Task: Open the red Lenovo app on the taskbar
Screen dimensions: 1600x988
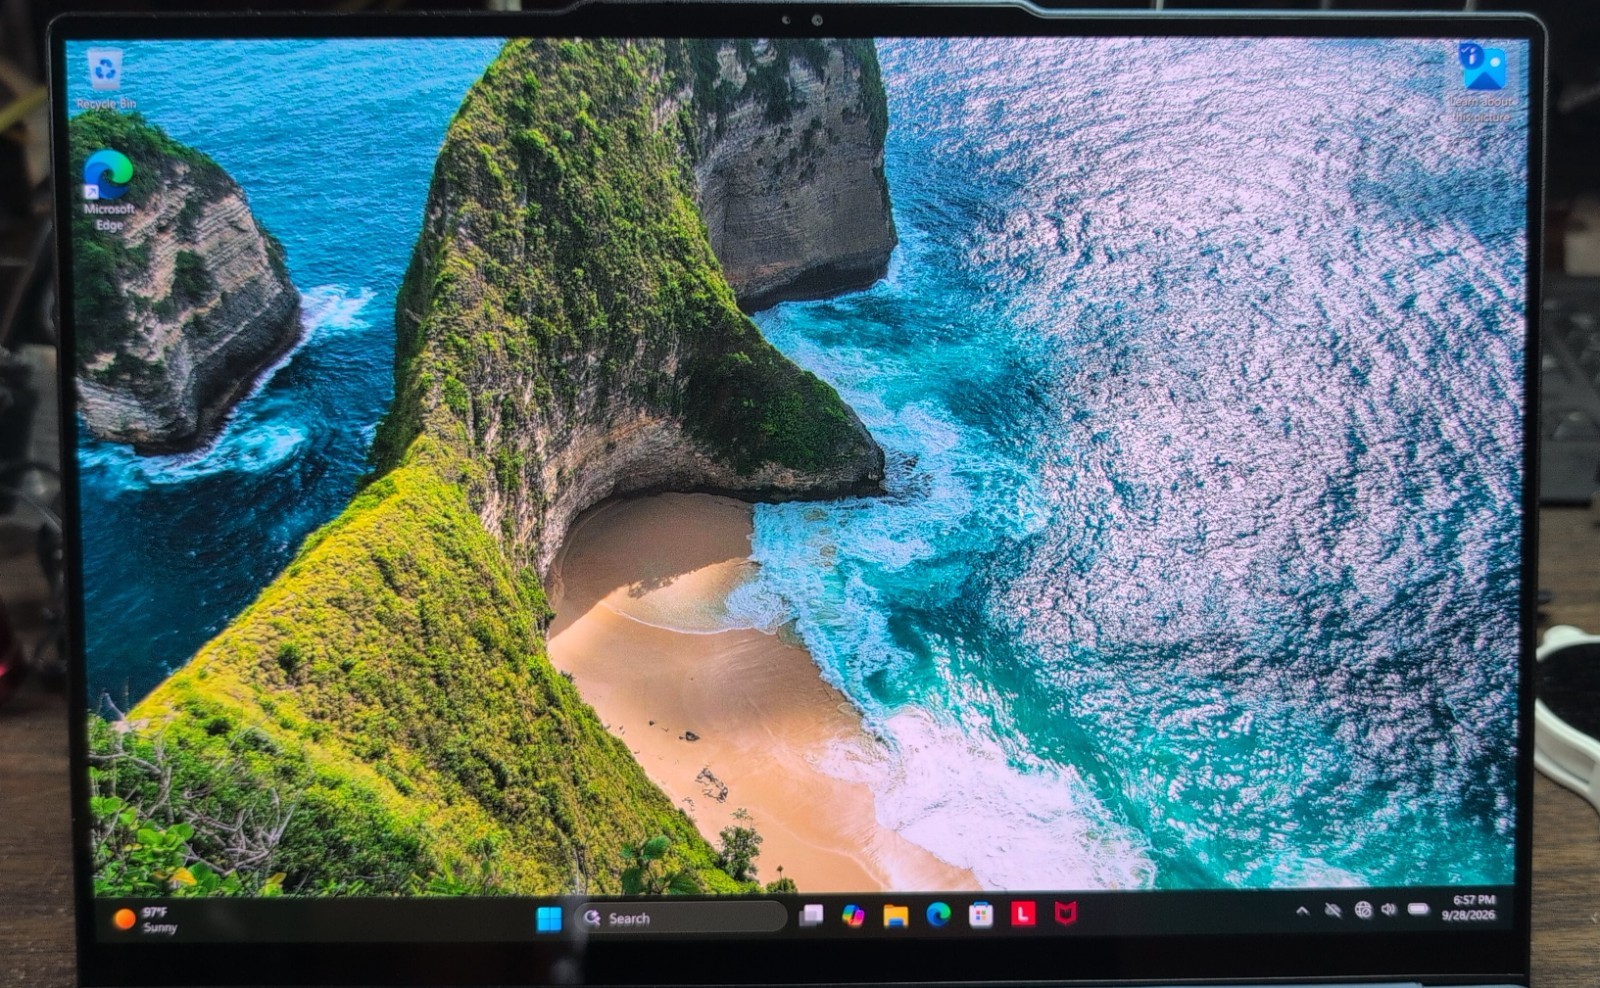Action: pos(1023,913)
